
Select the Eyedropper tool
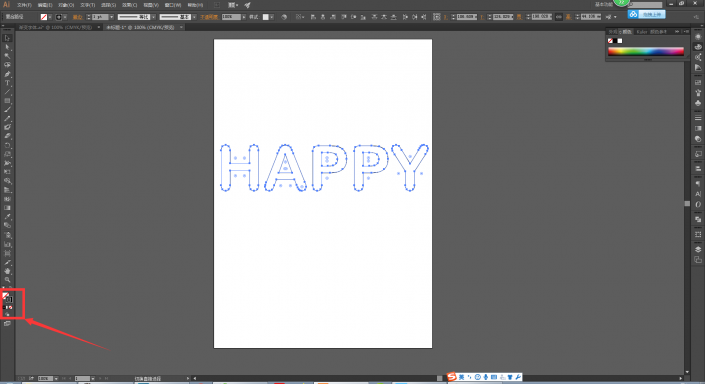pos(7,217)
